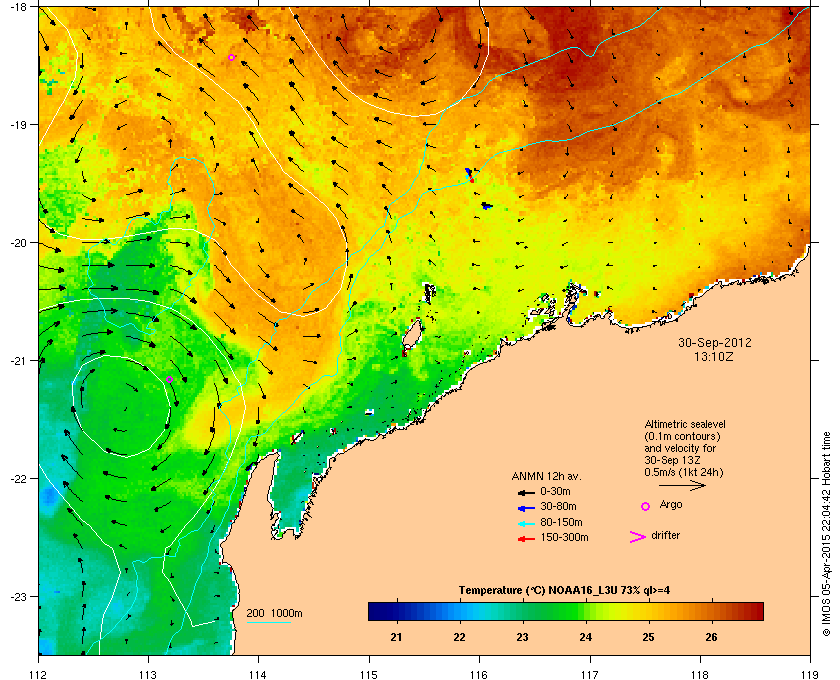Screen dimensions: 840x680
Task: Click the 'drifter' legend label
Action: (x=665, y=535)
